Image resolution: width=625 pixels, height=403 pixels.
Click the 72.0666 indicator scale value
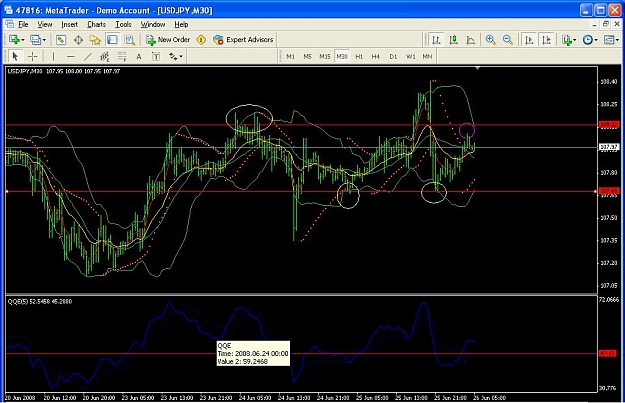click(x=609, y=299)
